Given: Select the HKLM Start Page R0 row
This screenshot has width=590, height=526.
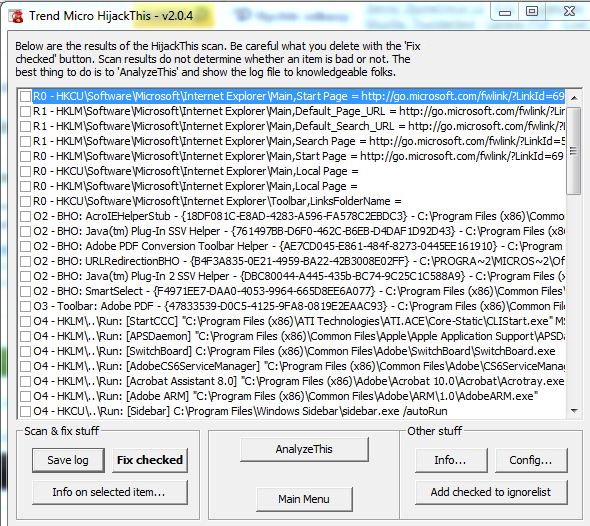Looking at the screenshot, I should click(299, 157).
